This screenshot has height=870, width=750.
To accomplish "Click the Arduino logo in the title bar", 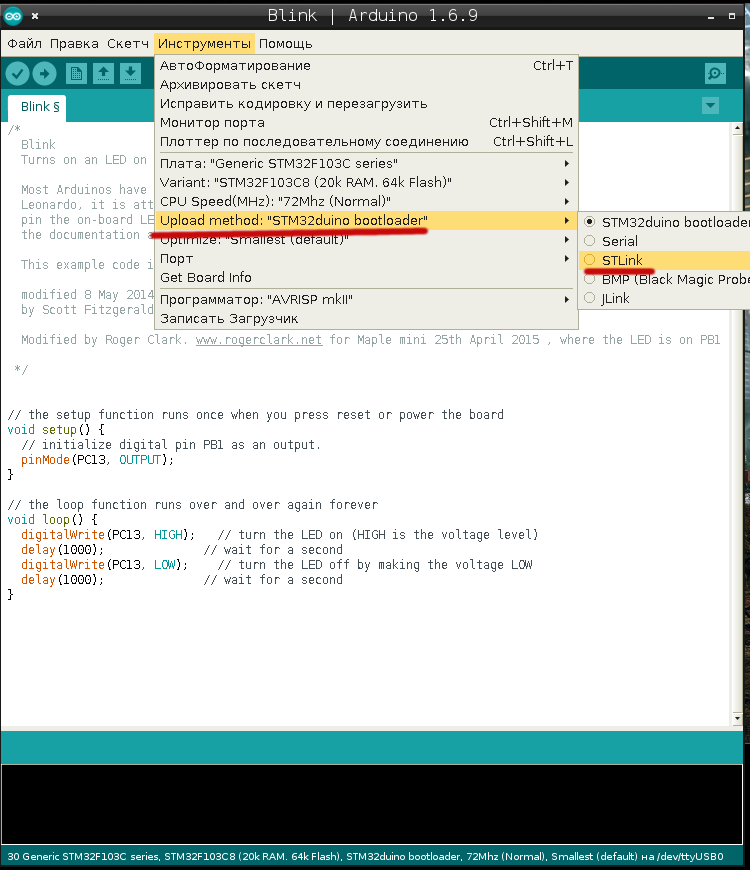I will [13, 16].
